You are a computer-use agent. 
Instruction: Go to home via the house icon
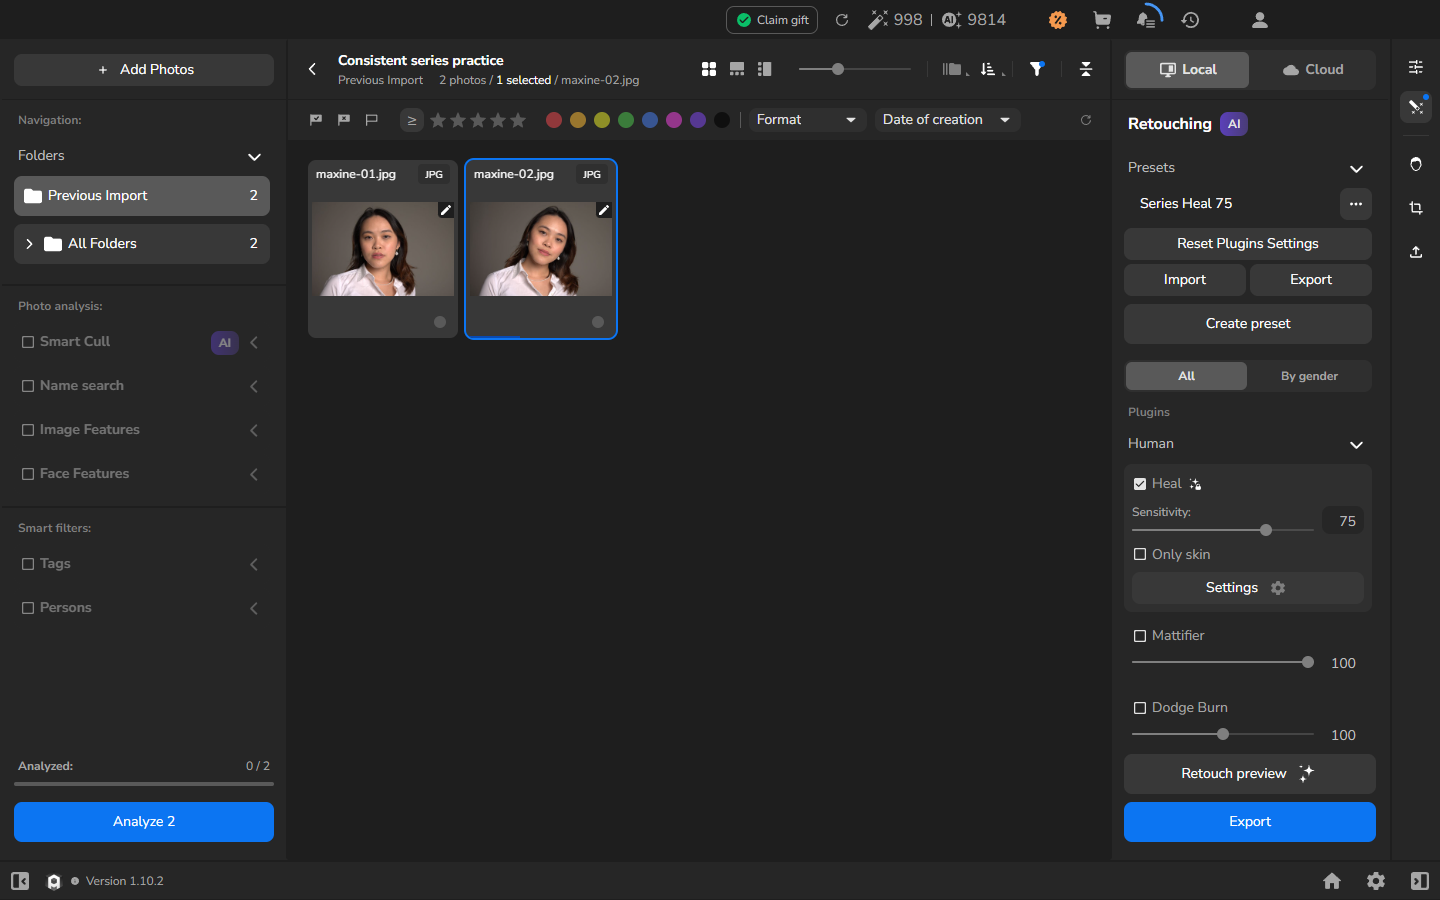1332,881
